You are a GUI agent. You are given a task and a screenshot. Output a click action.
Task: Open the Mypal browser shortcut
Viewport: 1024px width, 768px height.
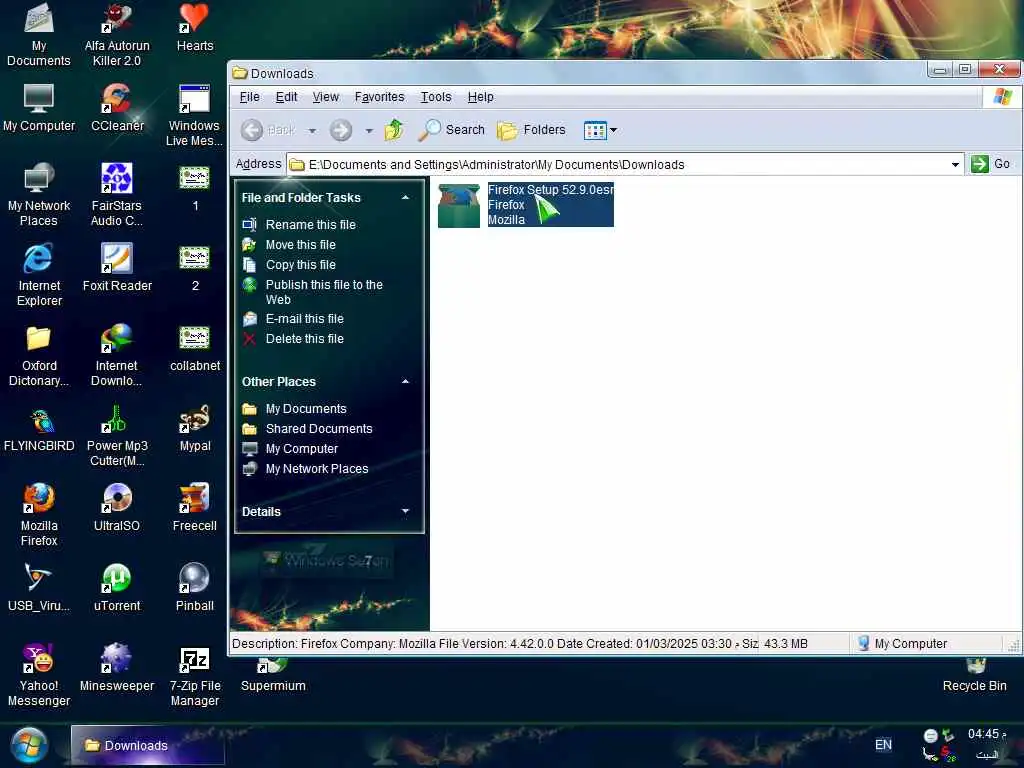[195, 429]
